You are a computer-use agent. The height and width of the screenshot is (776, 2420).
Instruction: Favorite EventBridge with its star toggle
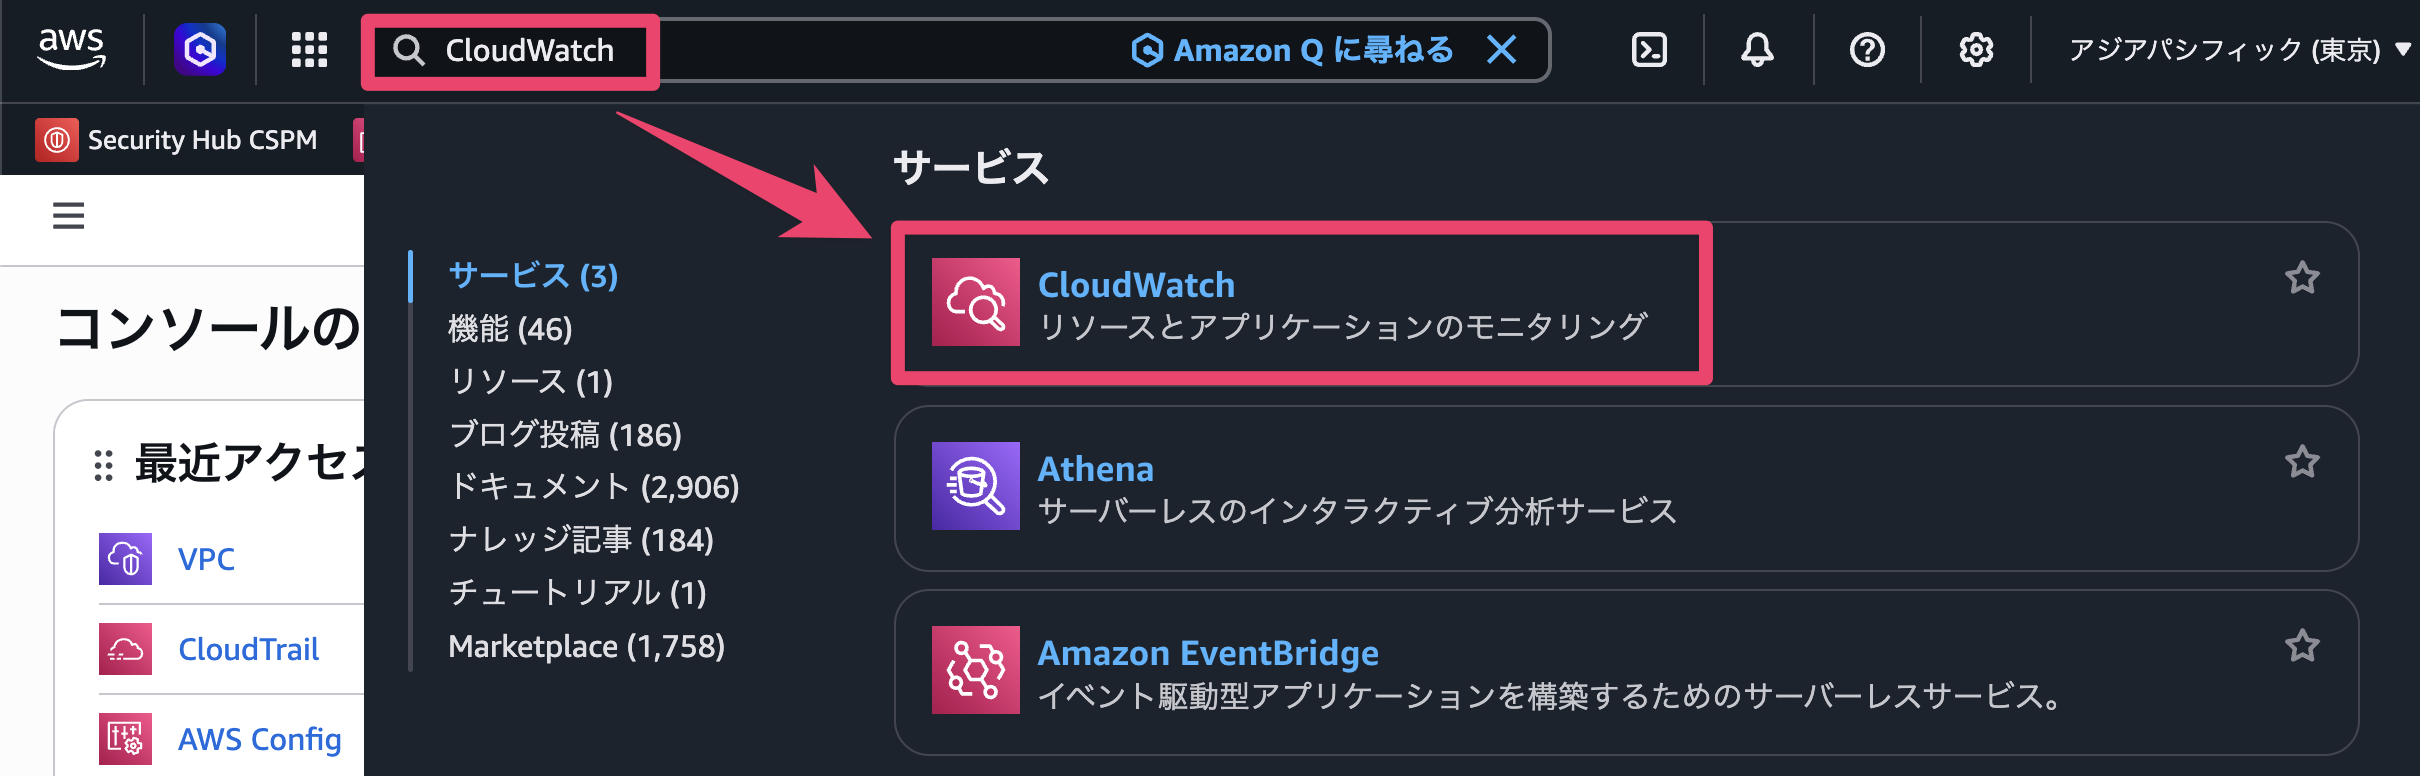point(2303,646)
